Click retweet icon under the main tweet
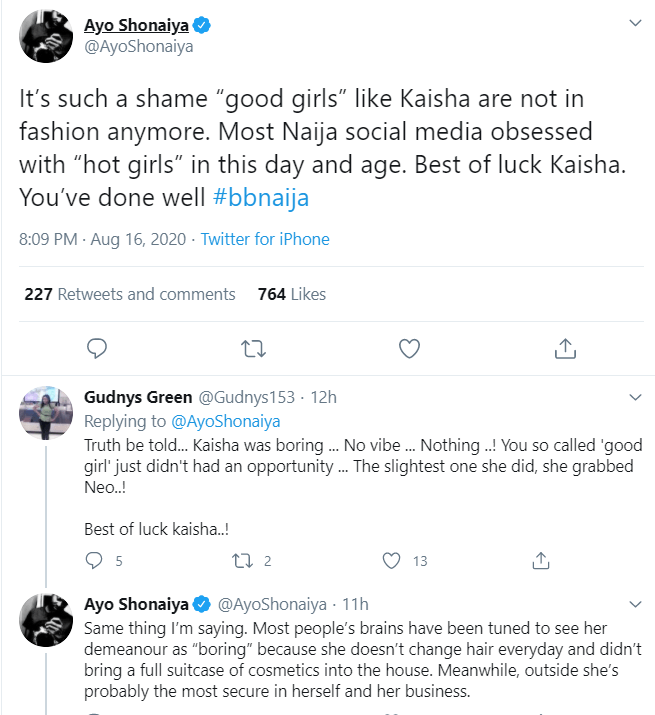This screenshot has height=715, width=655. [x=253, y=348]
